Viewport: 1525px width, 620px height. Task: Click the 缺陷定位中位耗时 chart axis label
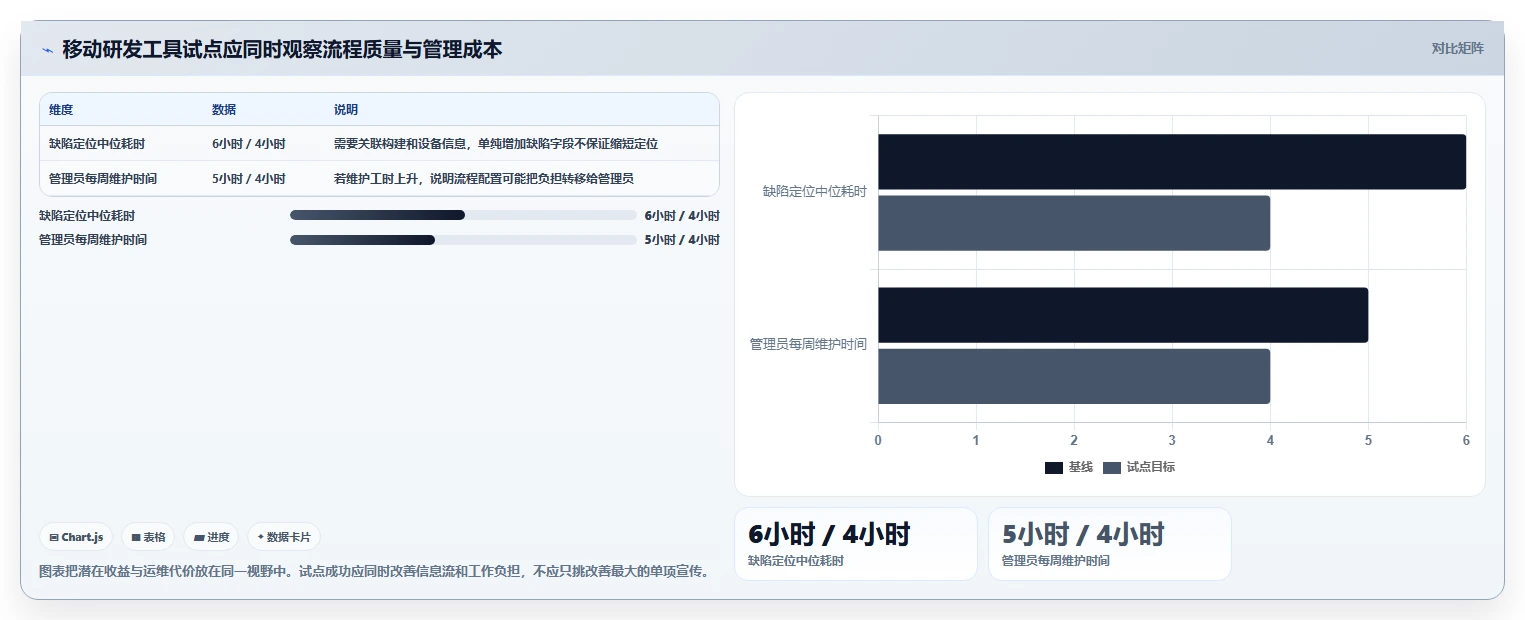click(815, 191)
